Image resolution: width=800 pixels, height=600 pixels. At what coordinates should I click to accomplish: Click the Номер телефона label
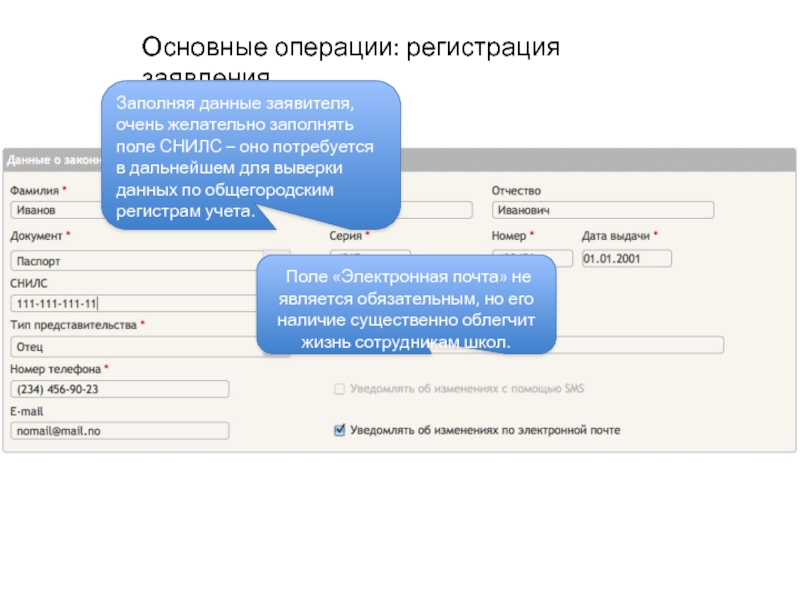click(56, 369)
